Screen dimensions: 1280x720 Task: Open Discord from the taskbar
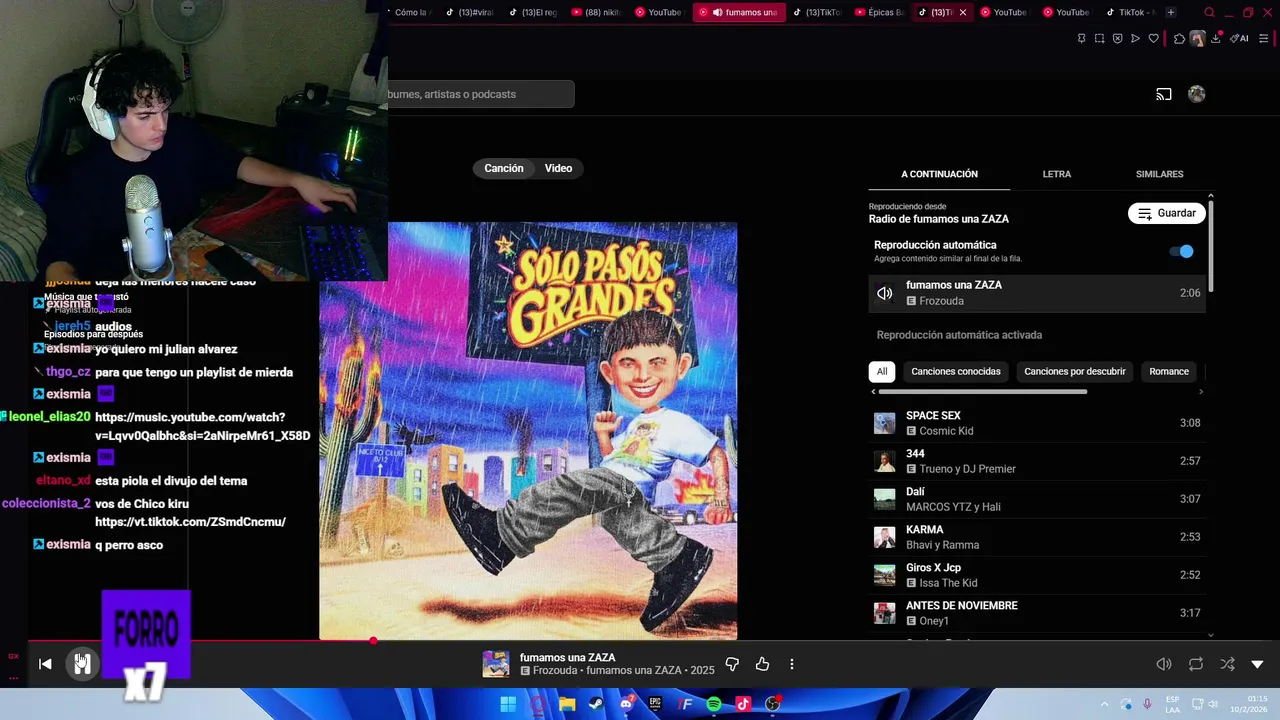[626, 704]
